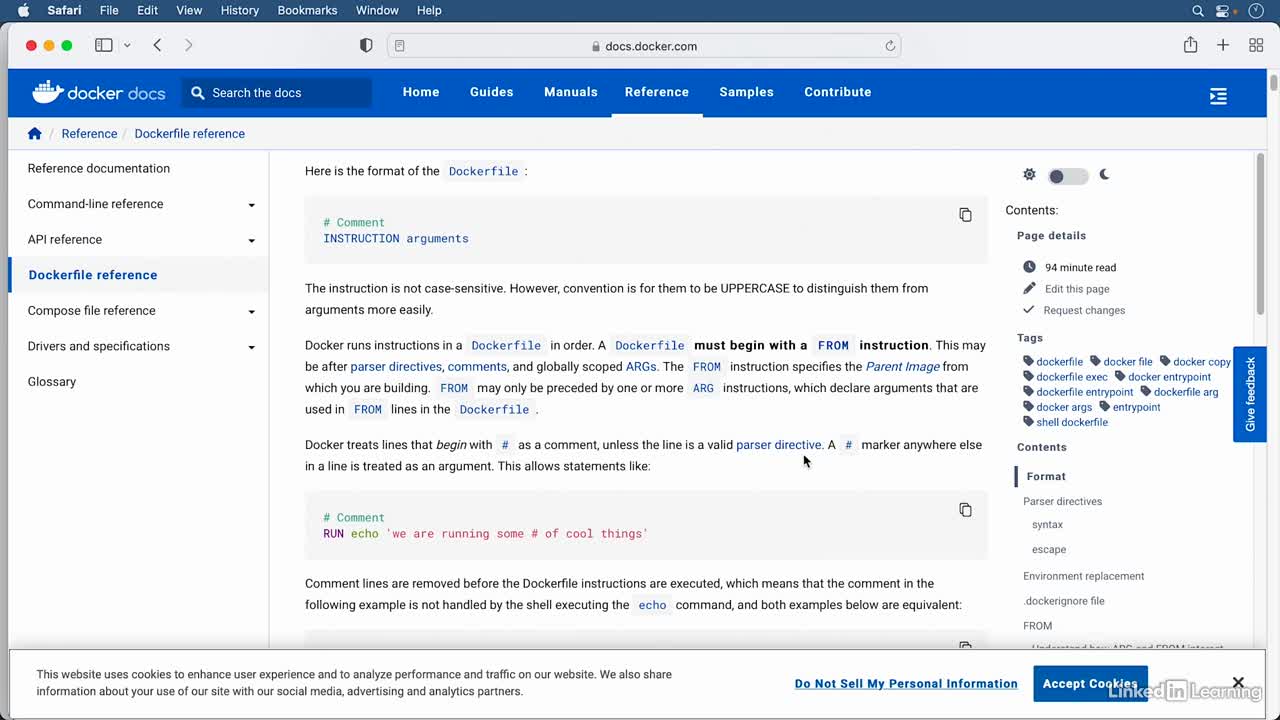Copy the INSTRUCTION arguments code block
1280x720 pixels.
965,215
